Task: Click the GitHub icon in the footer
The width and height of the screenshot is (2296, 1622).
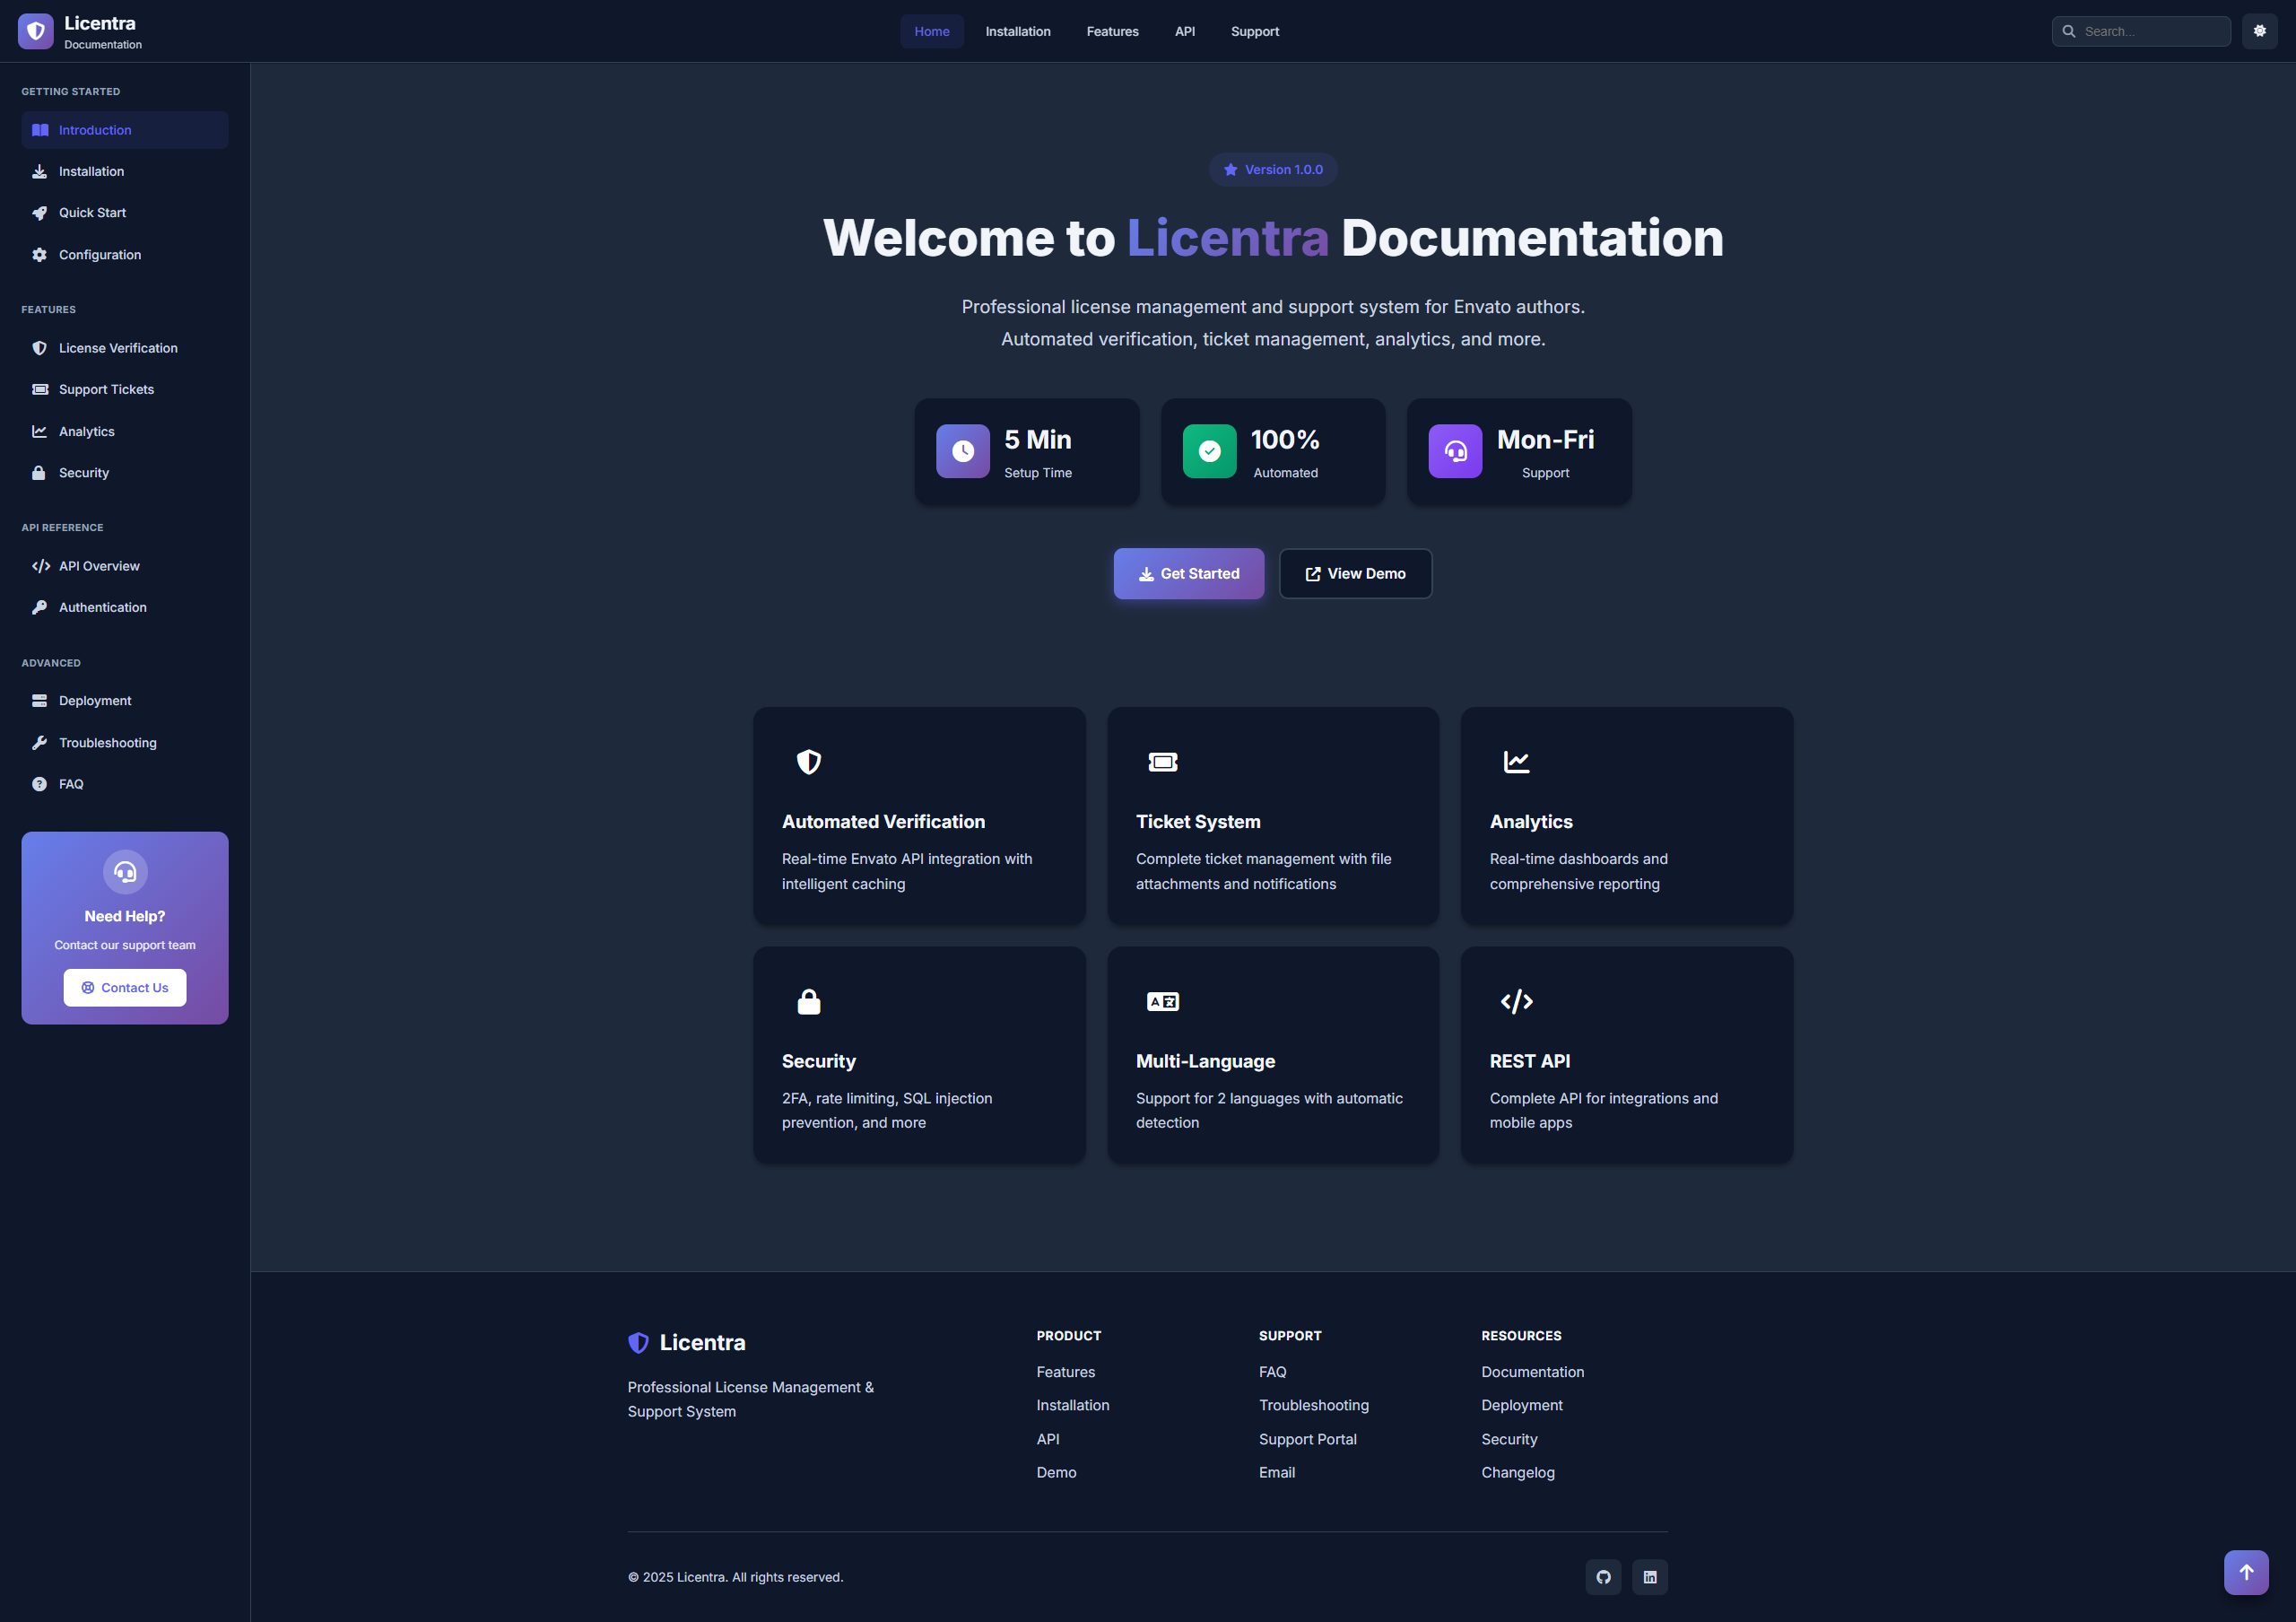Action: (x=1603, y=1576)
